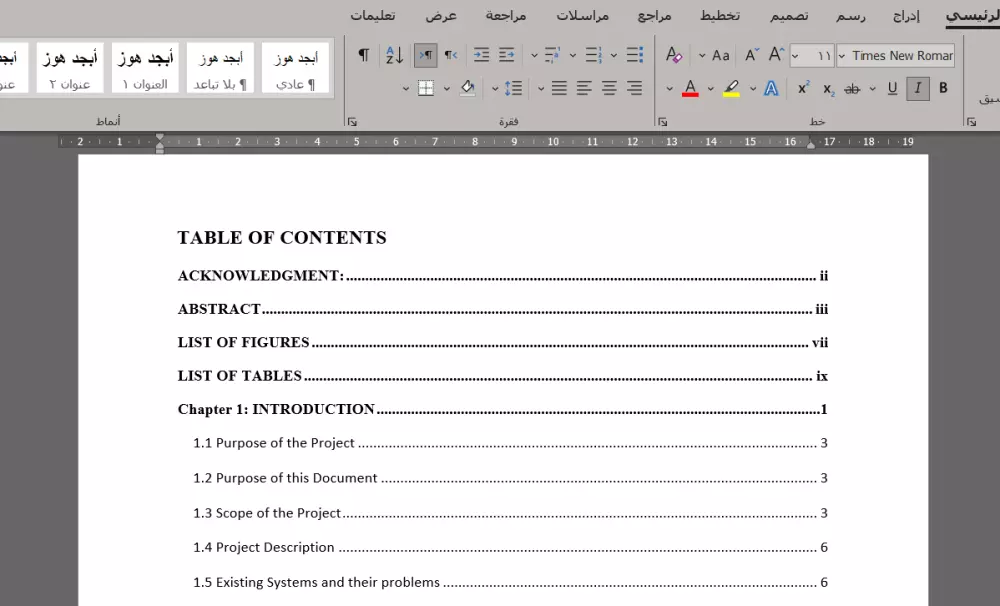Decrease paragraph indent

(506, 55)
